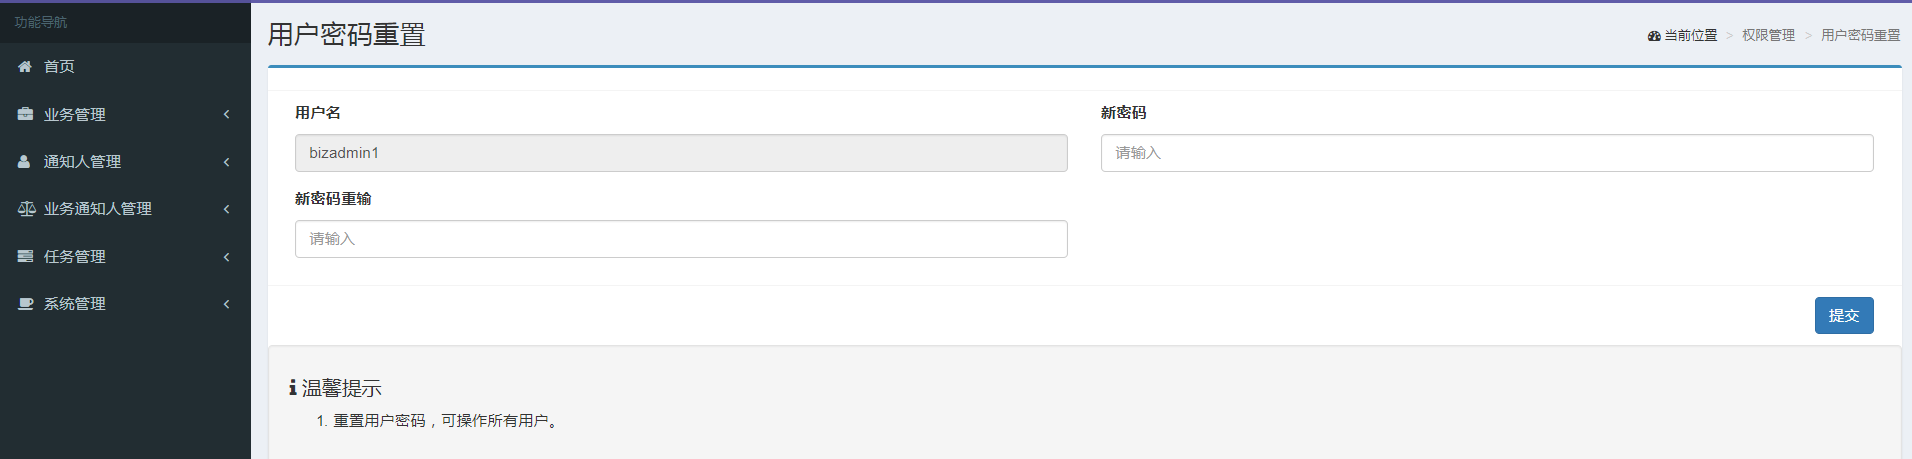Focus the 新密码重输 input field

pyautogui.click(x=681, y=239)
